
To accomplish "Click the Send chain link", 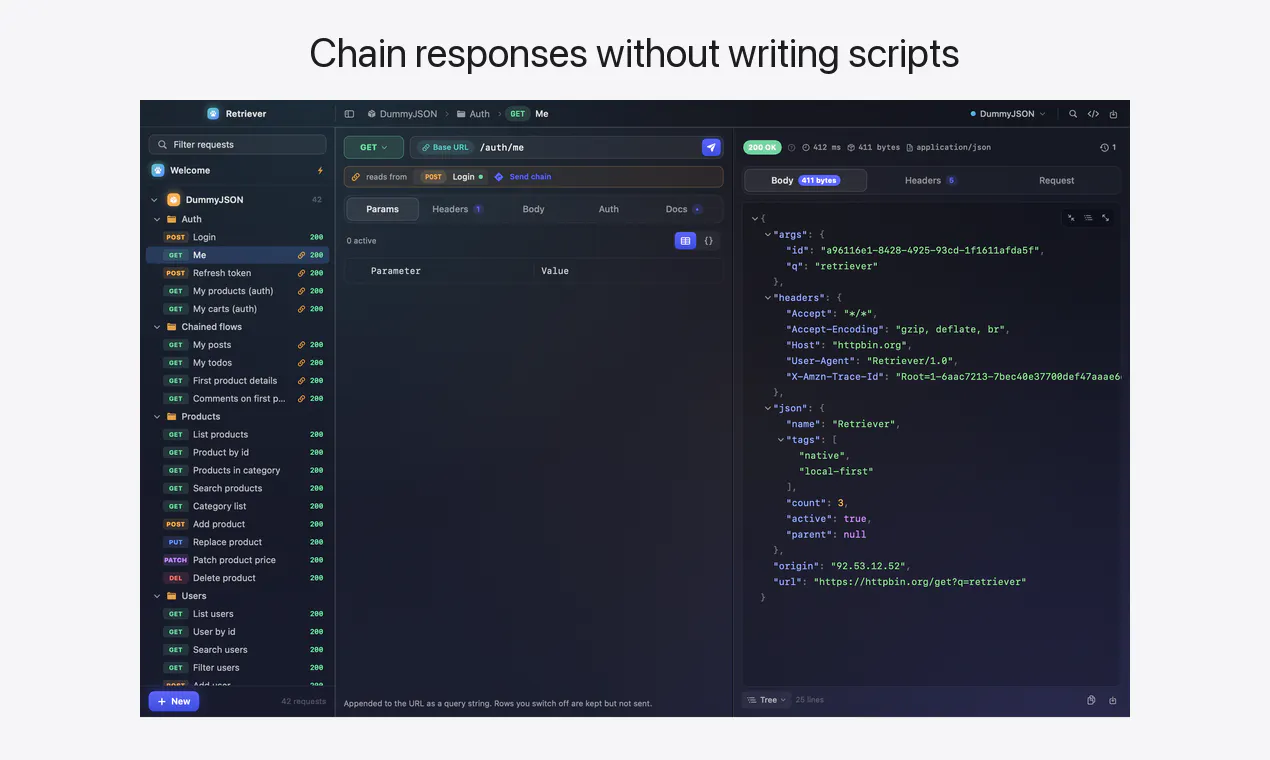I will tap(530, 177).
